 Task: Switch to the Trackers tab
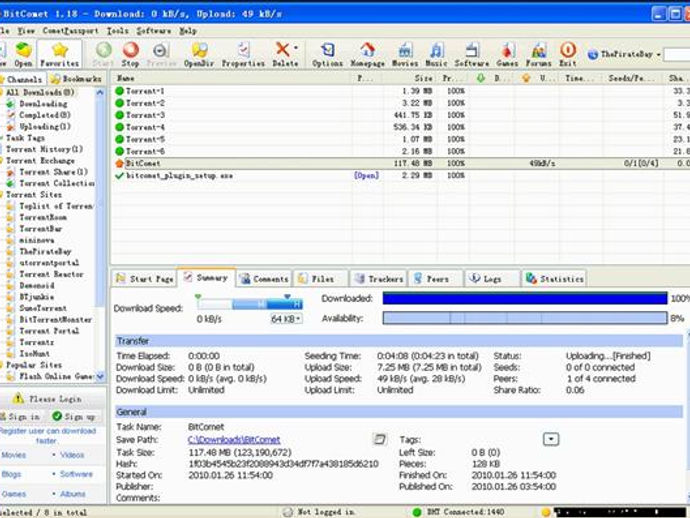379,279
